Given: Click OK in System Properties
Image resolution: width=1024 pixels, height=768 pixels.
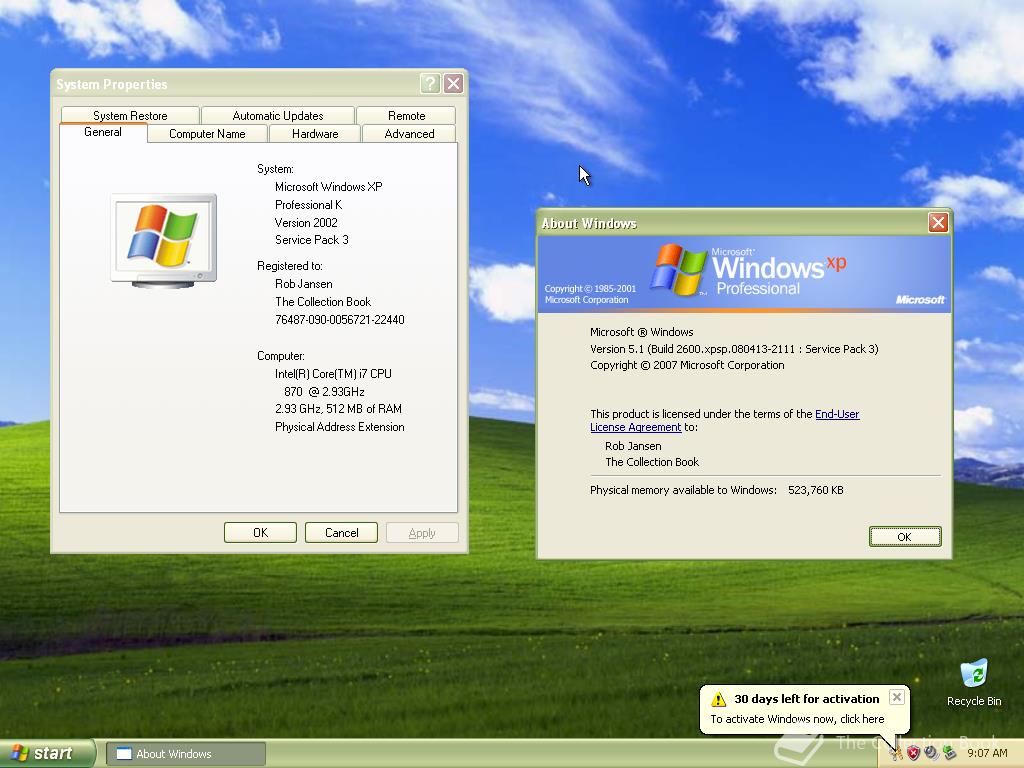Looking at the screenshot, I should pos(260,532).
